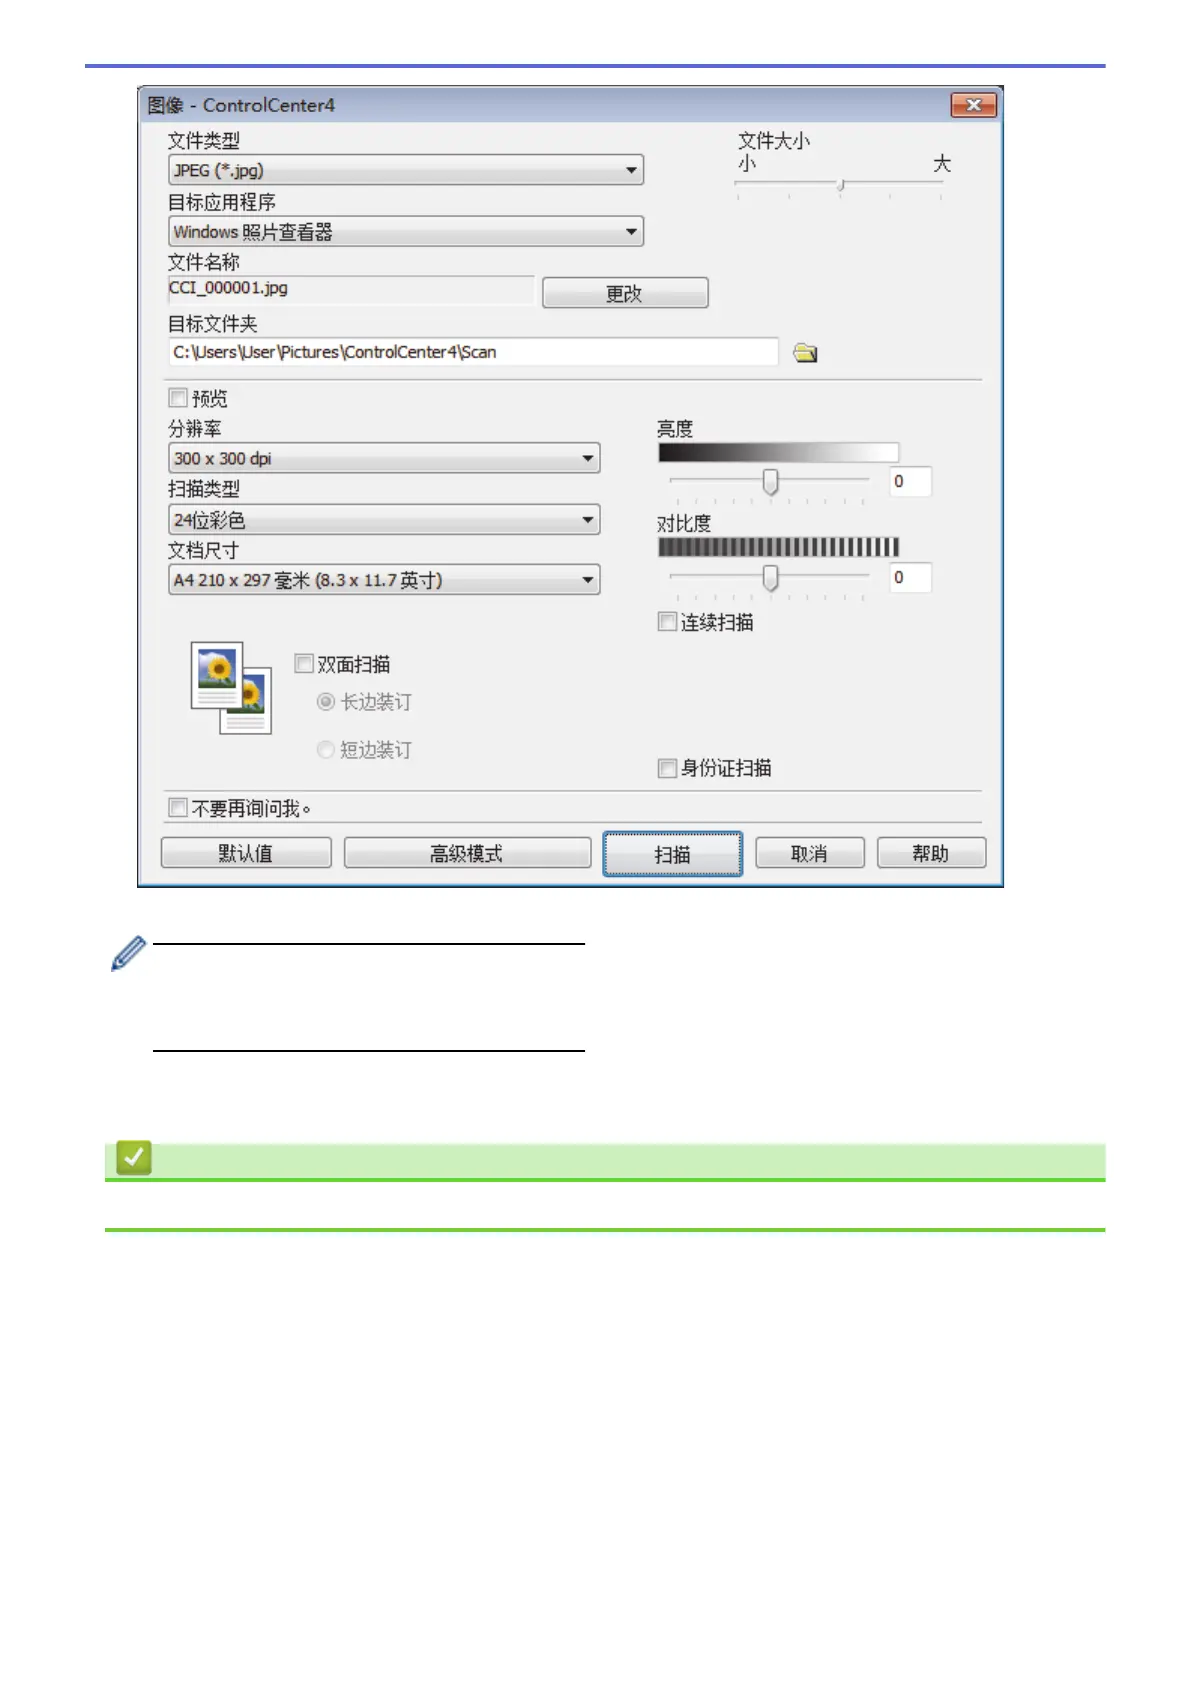Click the 更改 file name button
The height and width of the screenshot is (1684, 1191).
point(625,293)
